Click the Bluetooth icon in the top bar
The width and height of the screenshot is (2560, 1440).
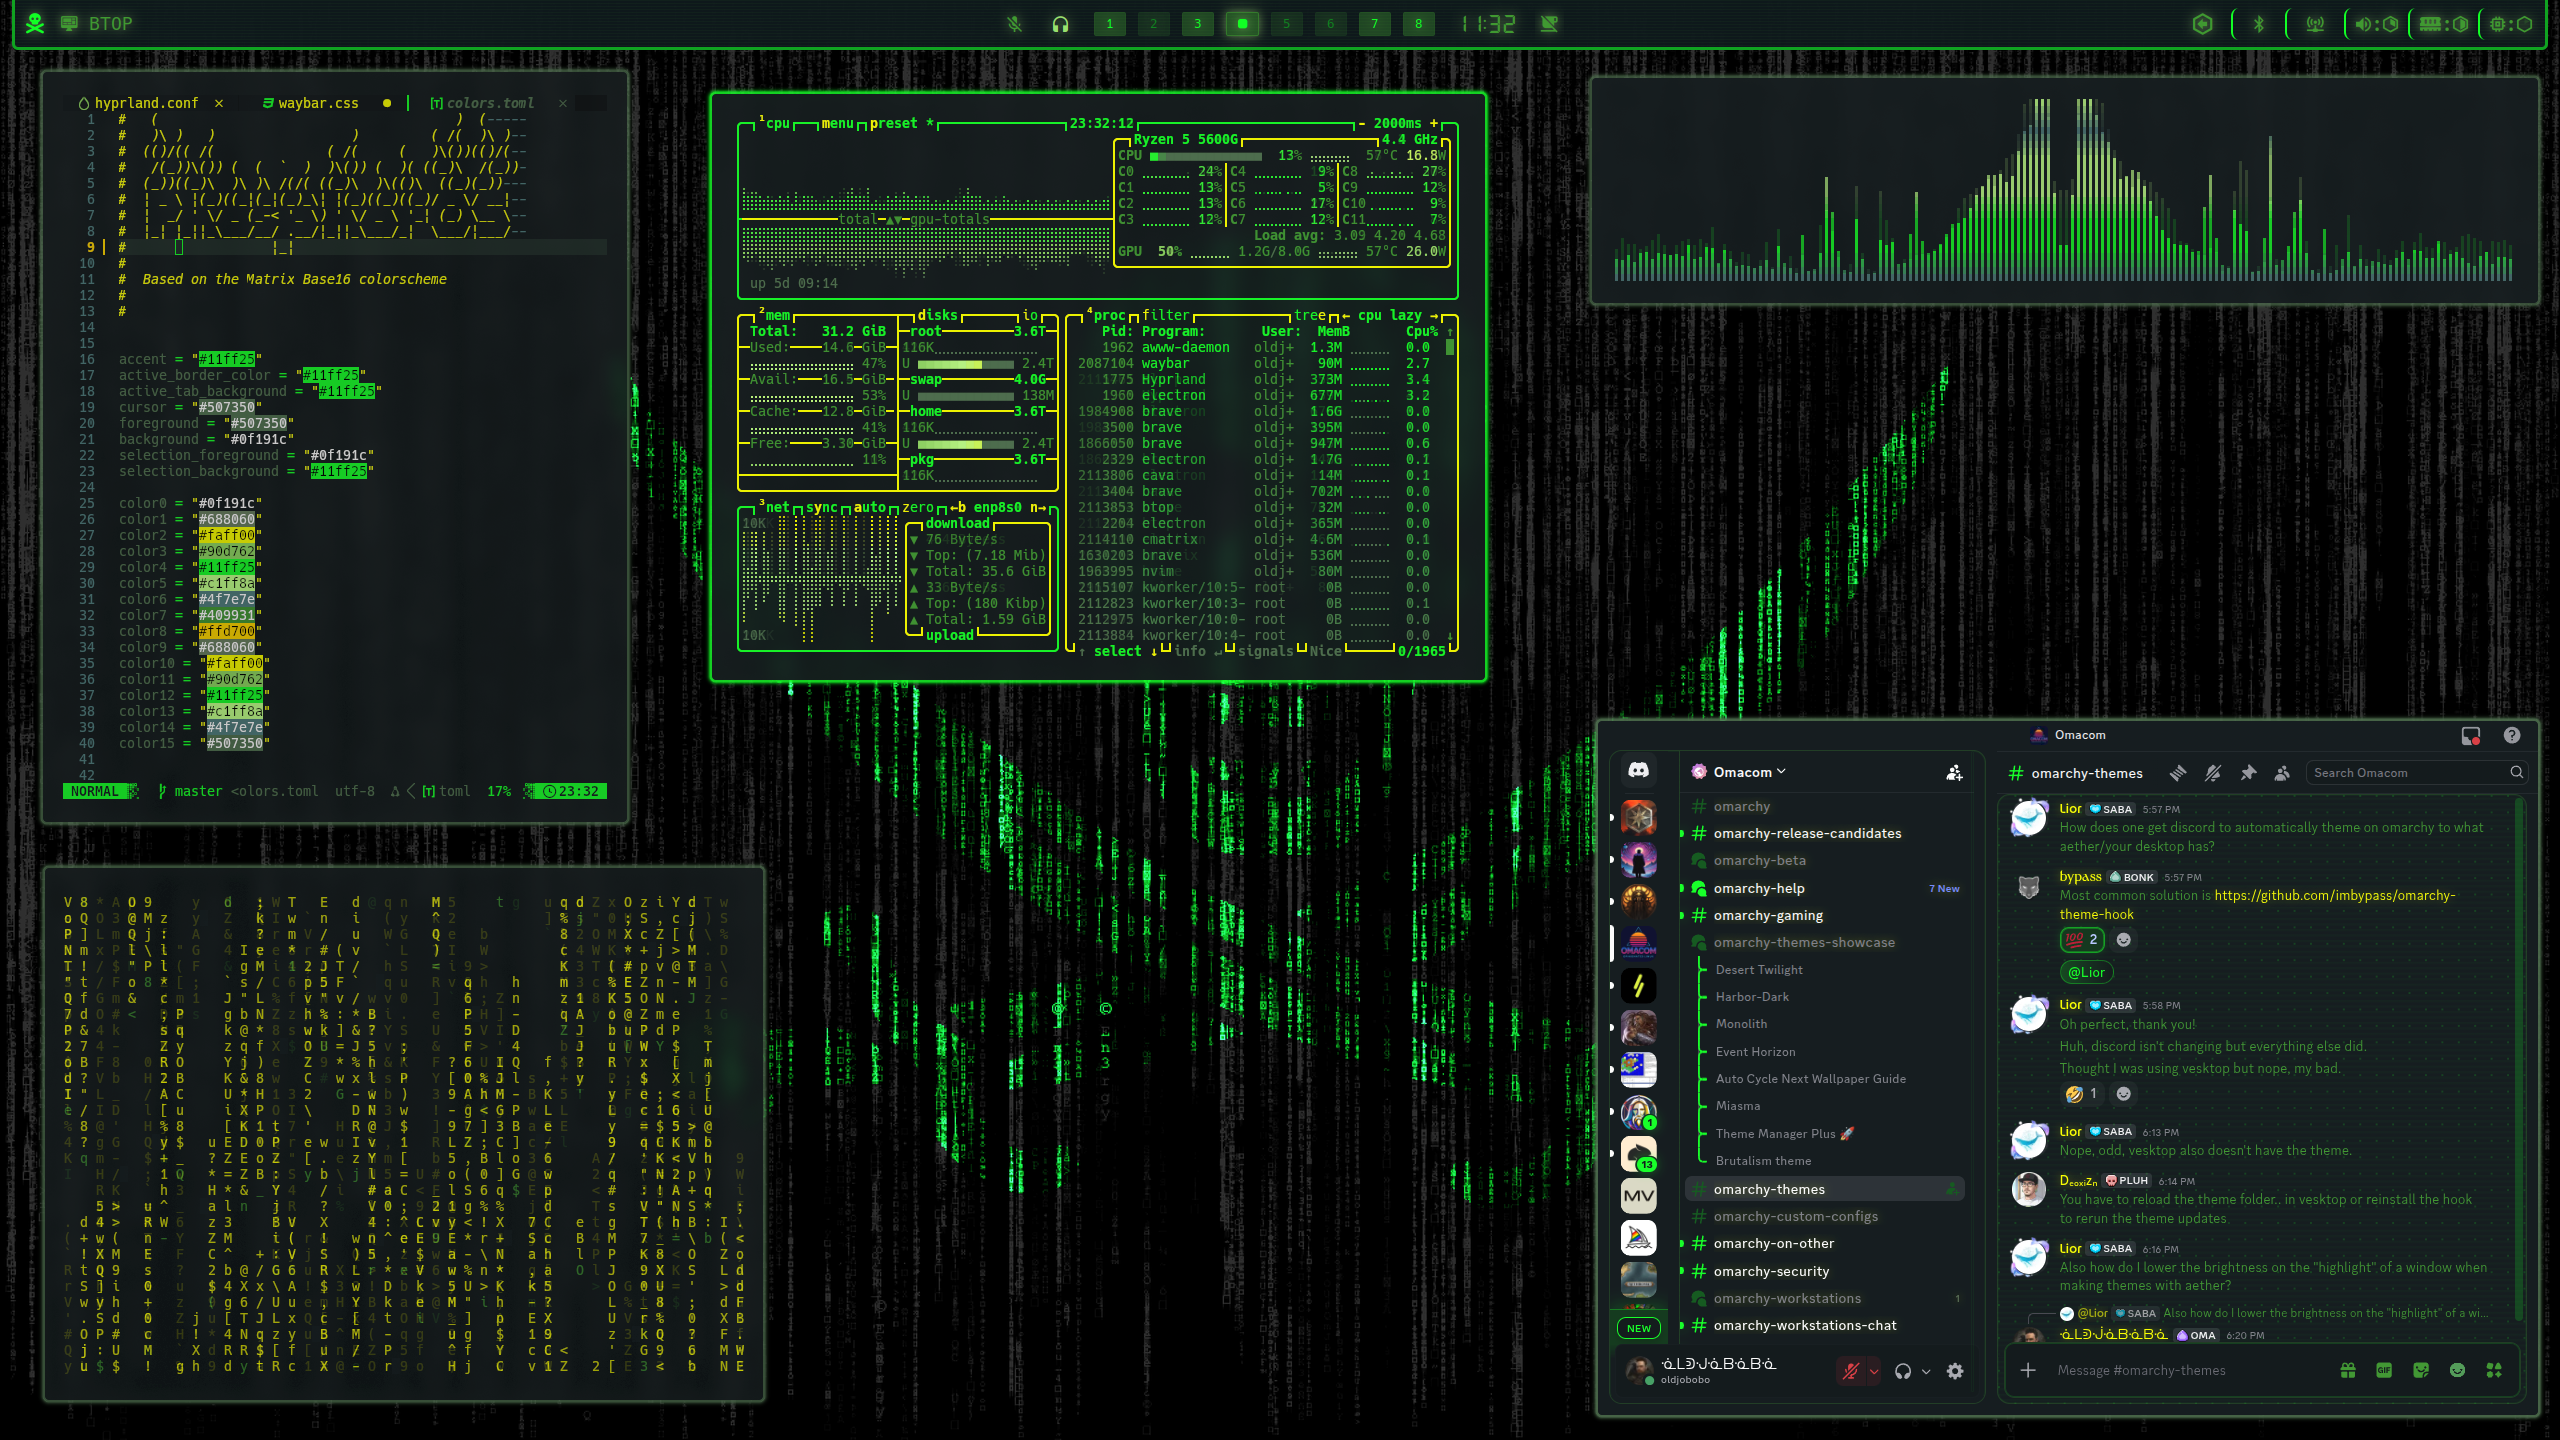tap(2260, 23)
